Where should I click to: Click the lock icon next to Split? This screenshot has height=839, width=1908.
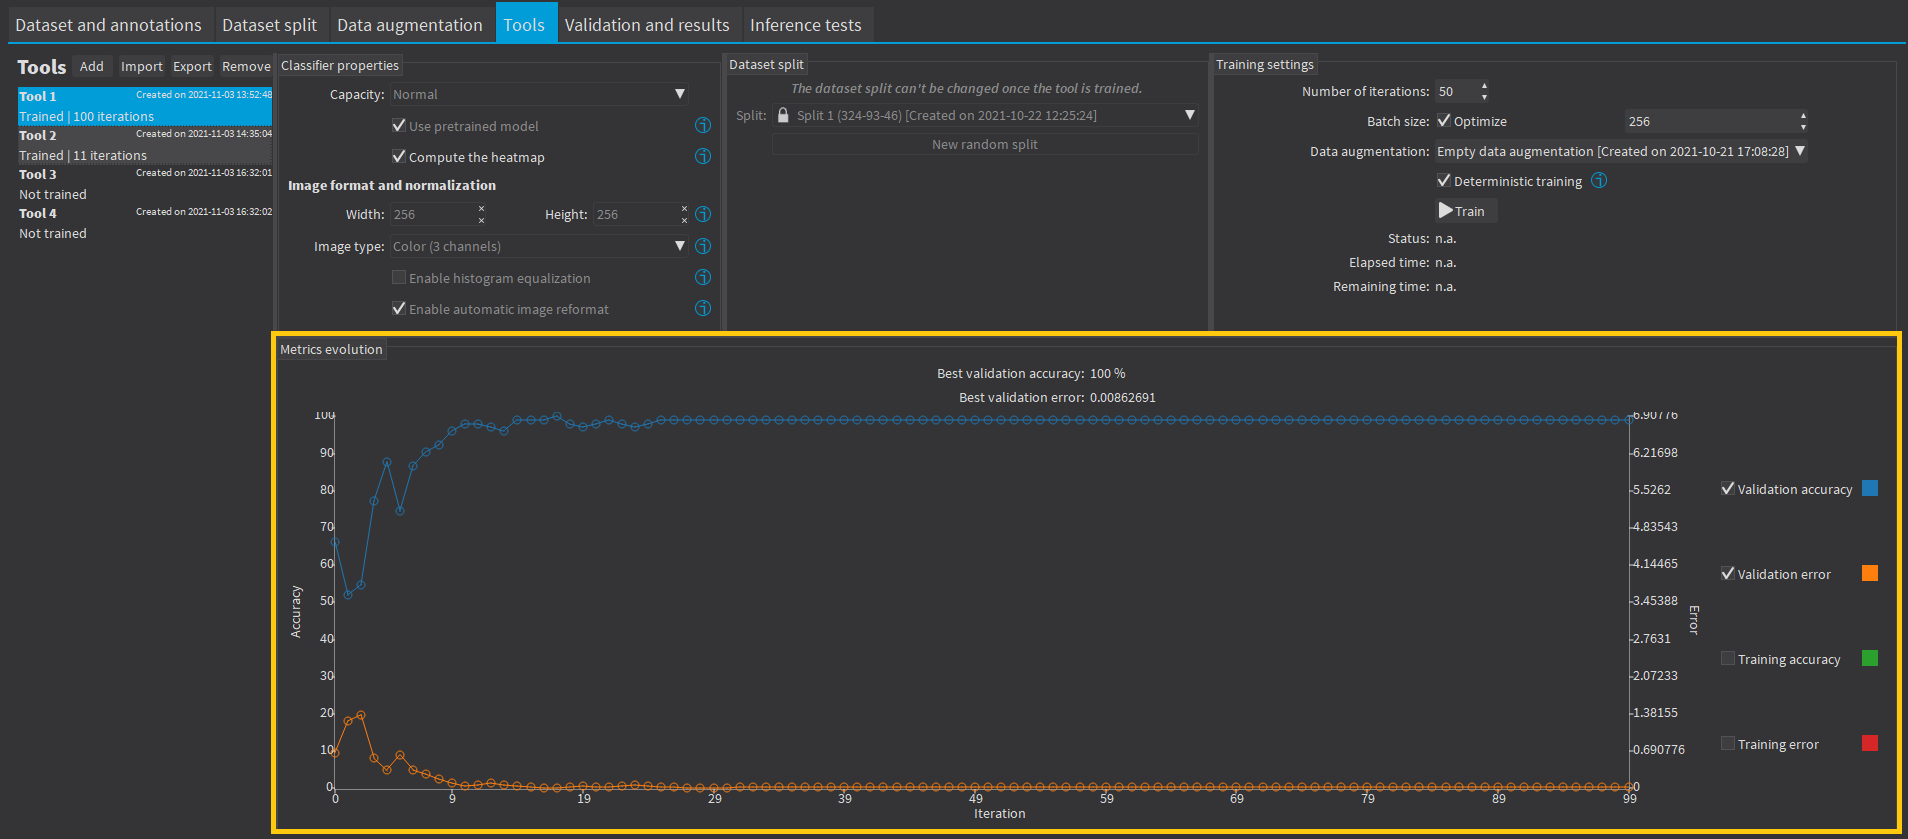[x=783, y=115]
